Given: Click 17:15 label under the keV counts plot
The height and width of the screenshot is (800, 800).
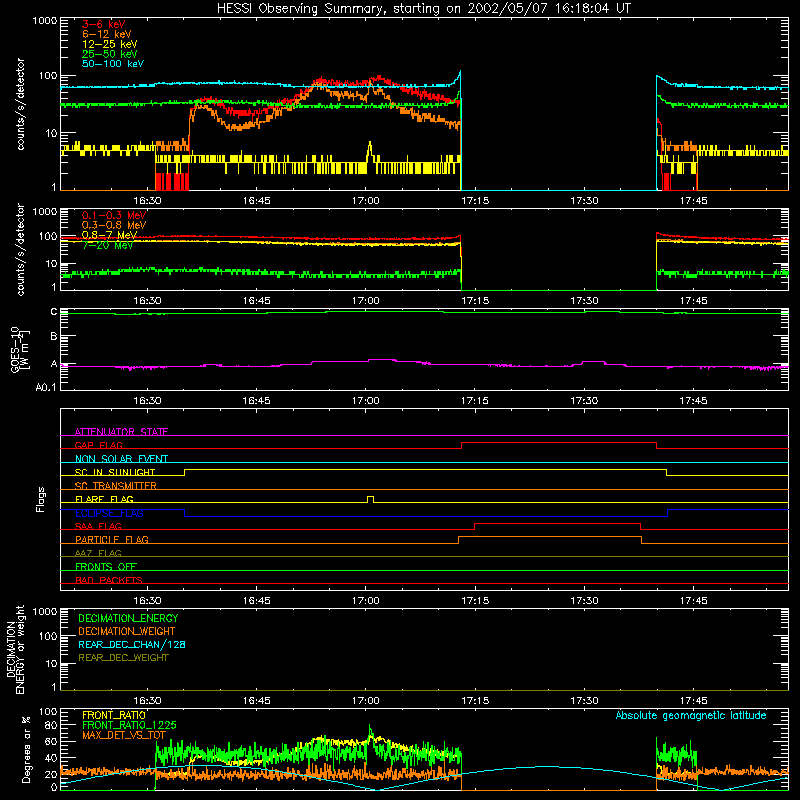Looking at the screenshot, I should pos(475,201).
